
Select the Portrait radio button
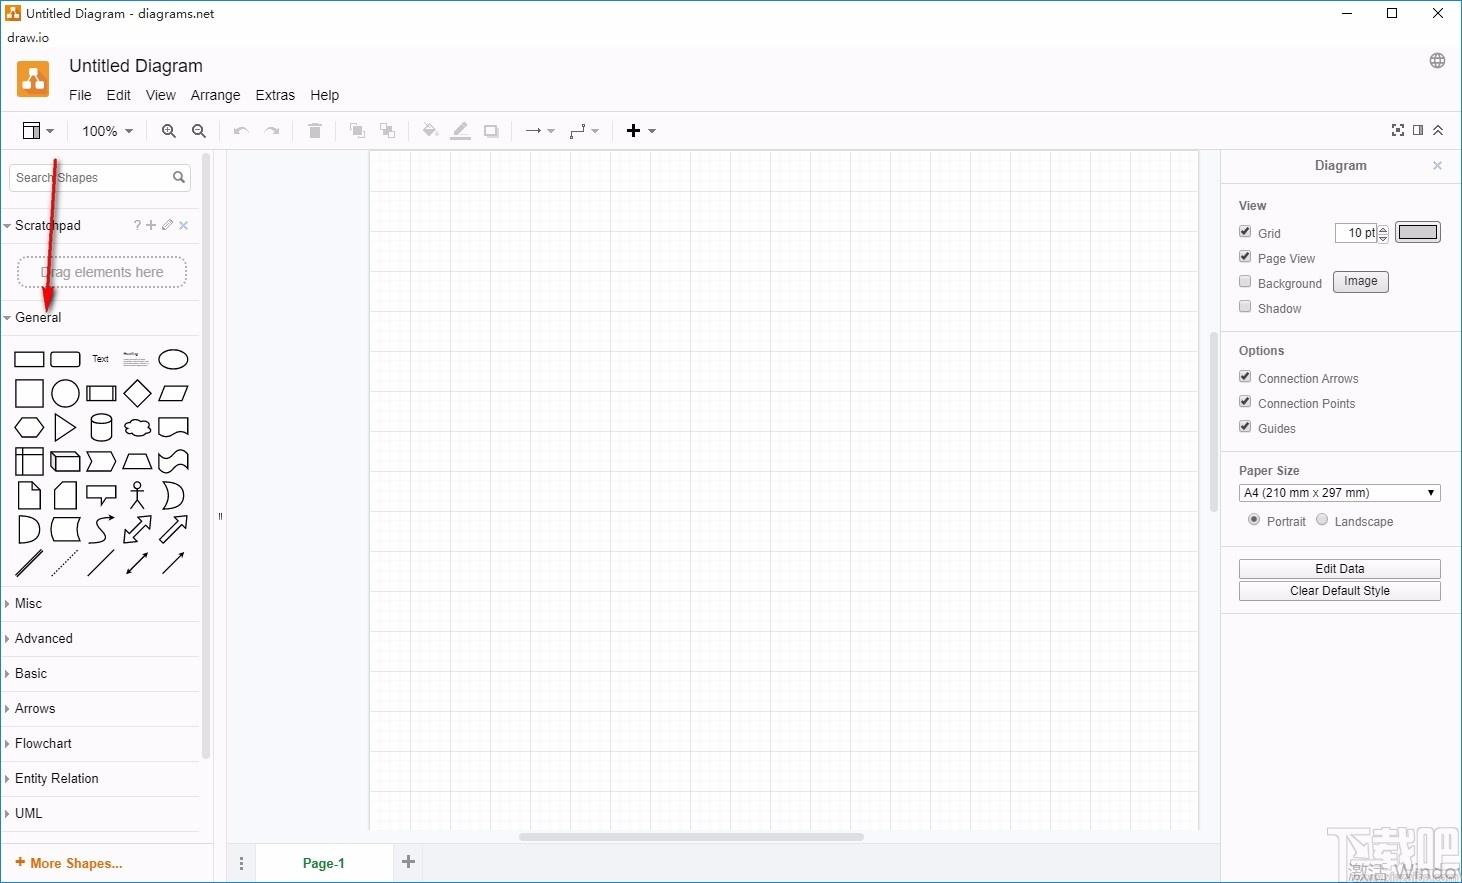(1254, 520)
